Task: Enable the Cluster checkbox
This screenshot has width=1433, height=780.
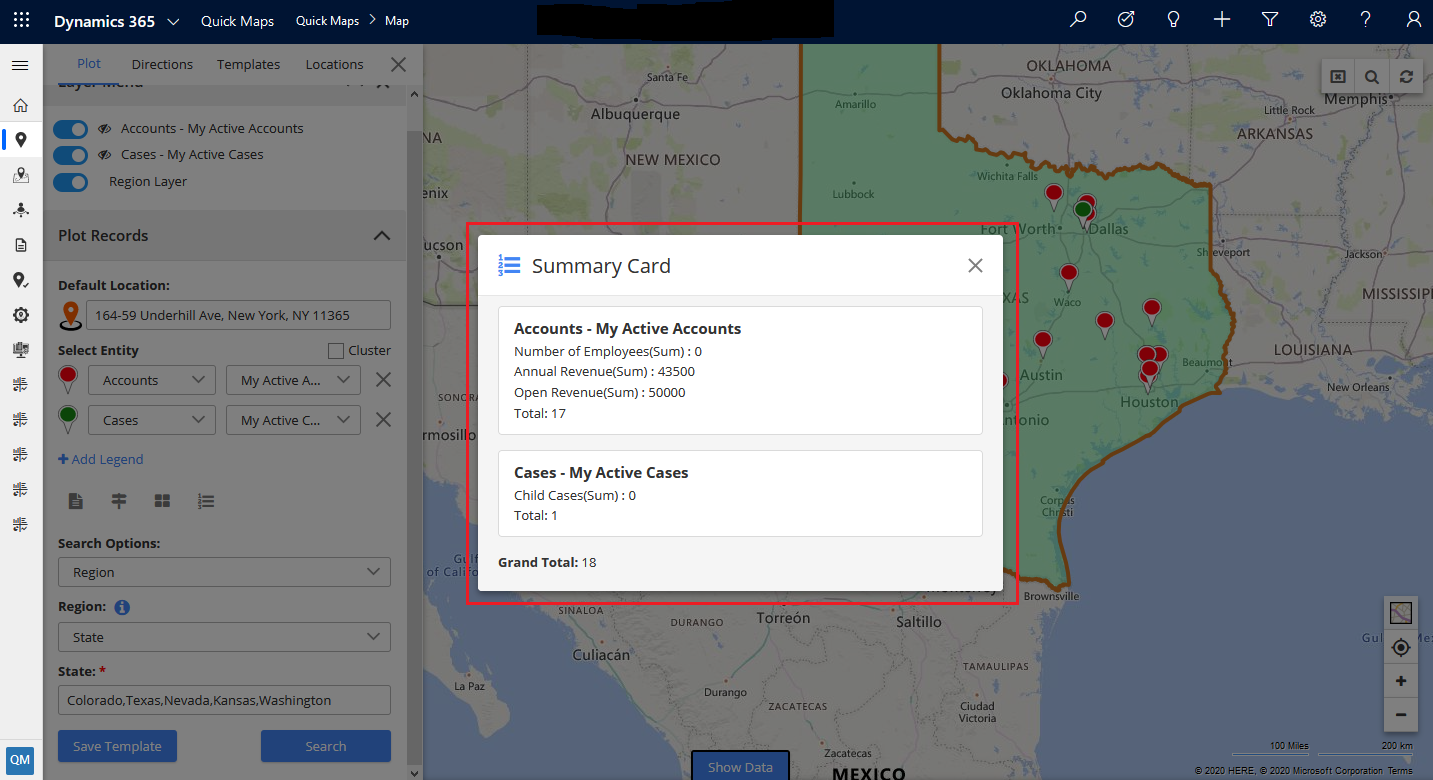Action: pyautogui.click(x=337, y=349)
